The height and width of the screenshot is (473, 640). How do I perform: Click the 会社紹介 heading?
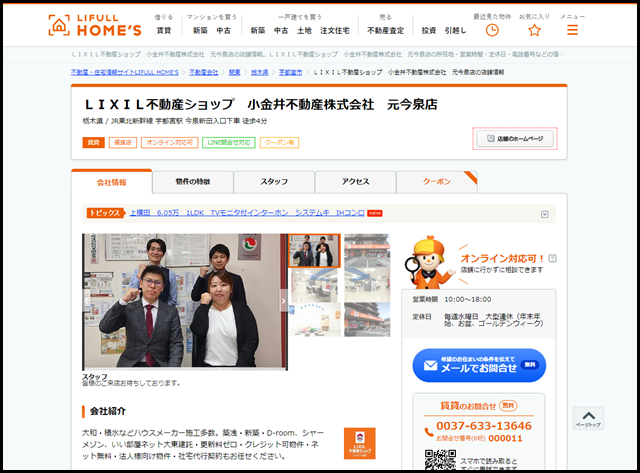pos(108,411)
